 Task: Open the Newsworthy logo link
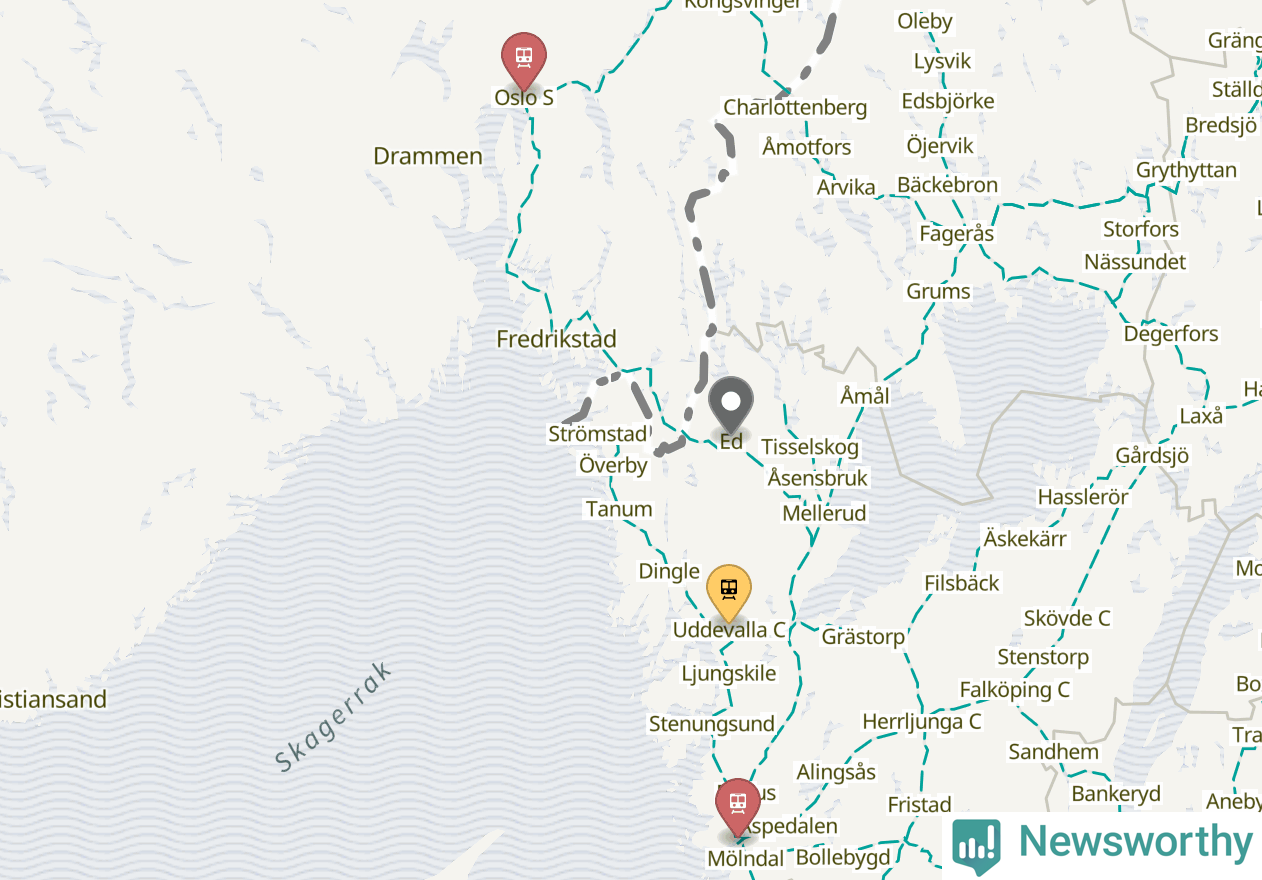point(1102,845)
